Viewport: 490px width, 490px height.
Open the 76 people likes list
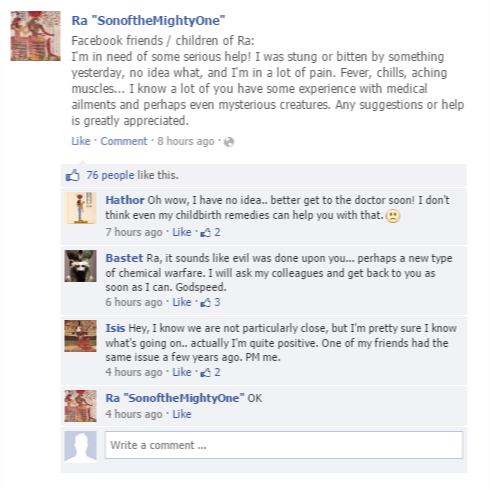click(x=110, y=175)
